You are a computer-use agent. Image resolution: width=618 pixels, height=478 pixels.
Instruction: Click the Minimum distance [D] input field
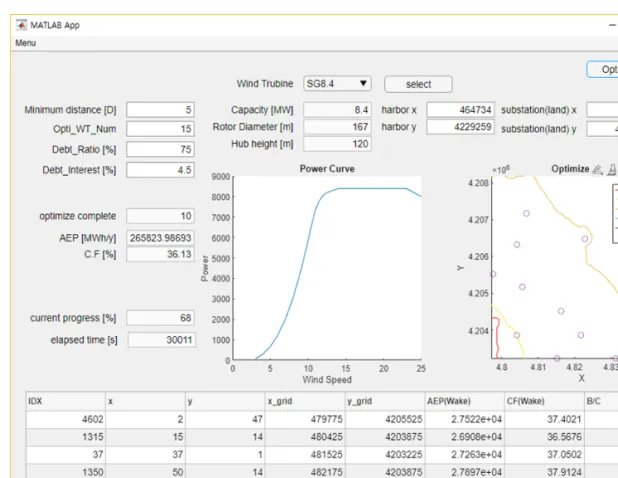click(160, 110)
